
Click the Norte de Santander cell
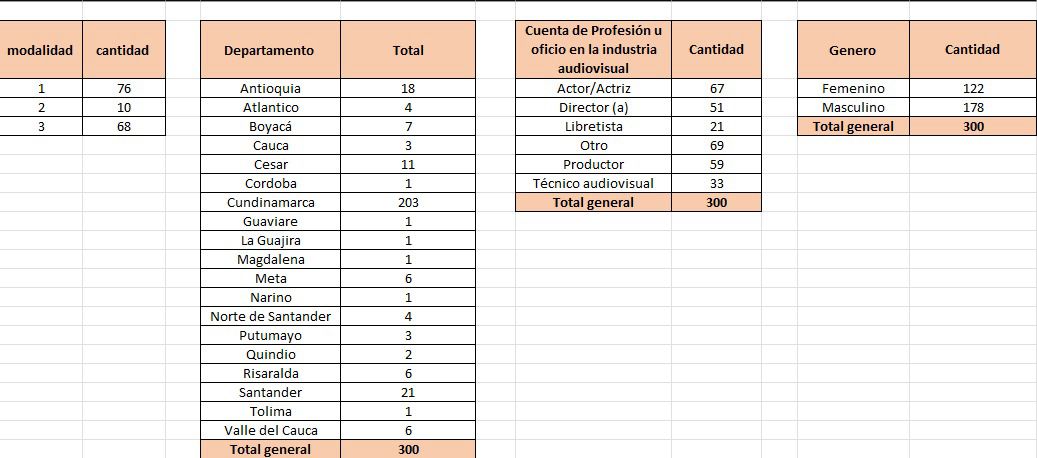(270, 316)
